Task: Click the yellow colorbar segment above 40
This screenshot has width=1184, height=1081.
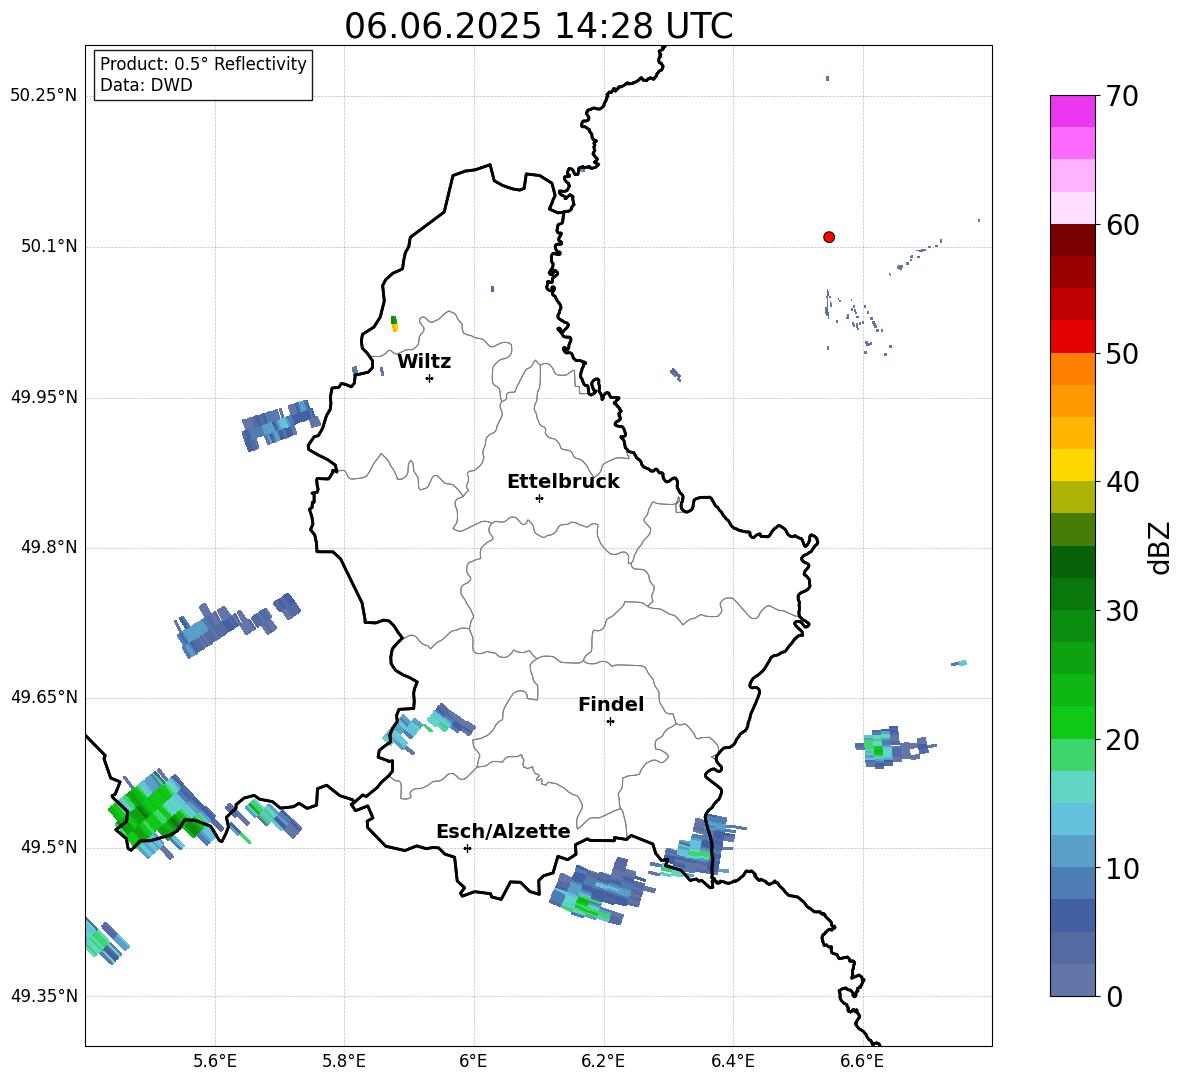Action: coord(1072,465)
